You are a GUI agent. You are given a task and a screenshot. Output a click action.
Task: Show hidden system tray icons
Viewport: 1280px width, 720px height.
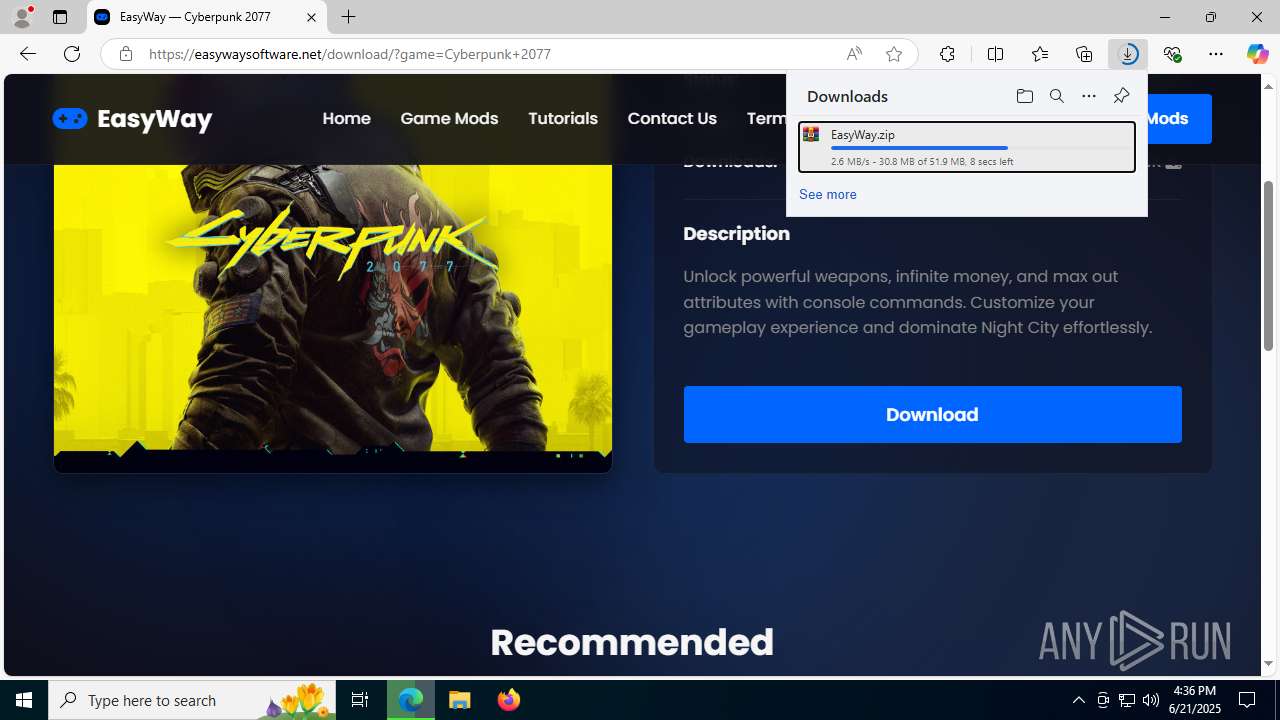[1078, 700]
